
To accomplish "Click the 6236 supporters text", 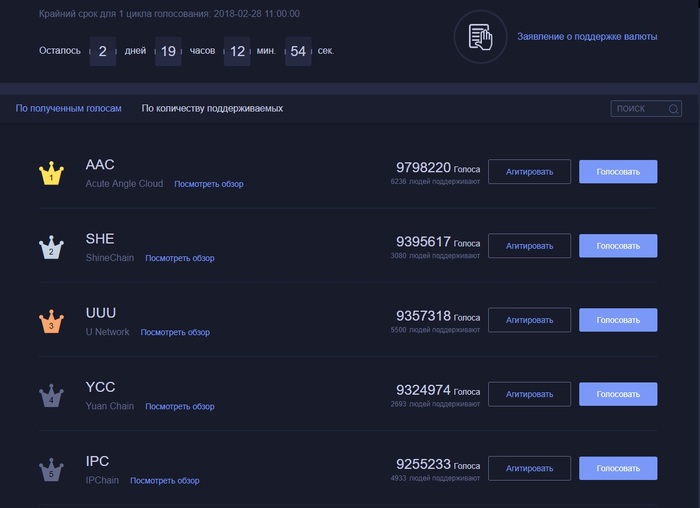I will (x=435, y=181).
